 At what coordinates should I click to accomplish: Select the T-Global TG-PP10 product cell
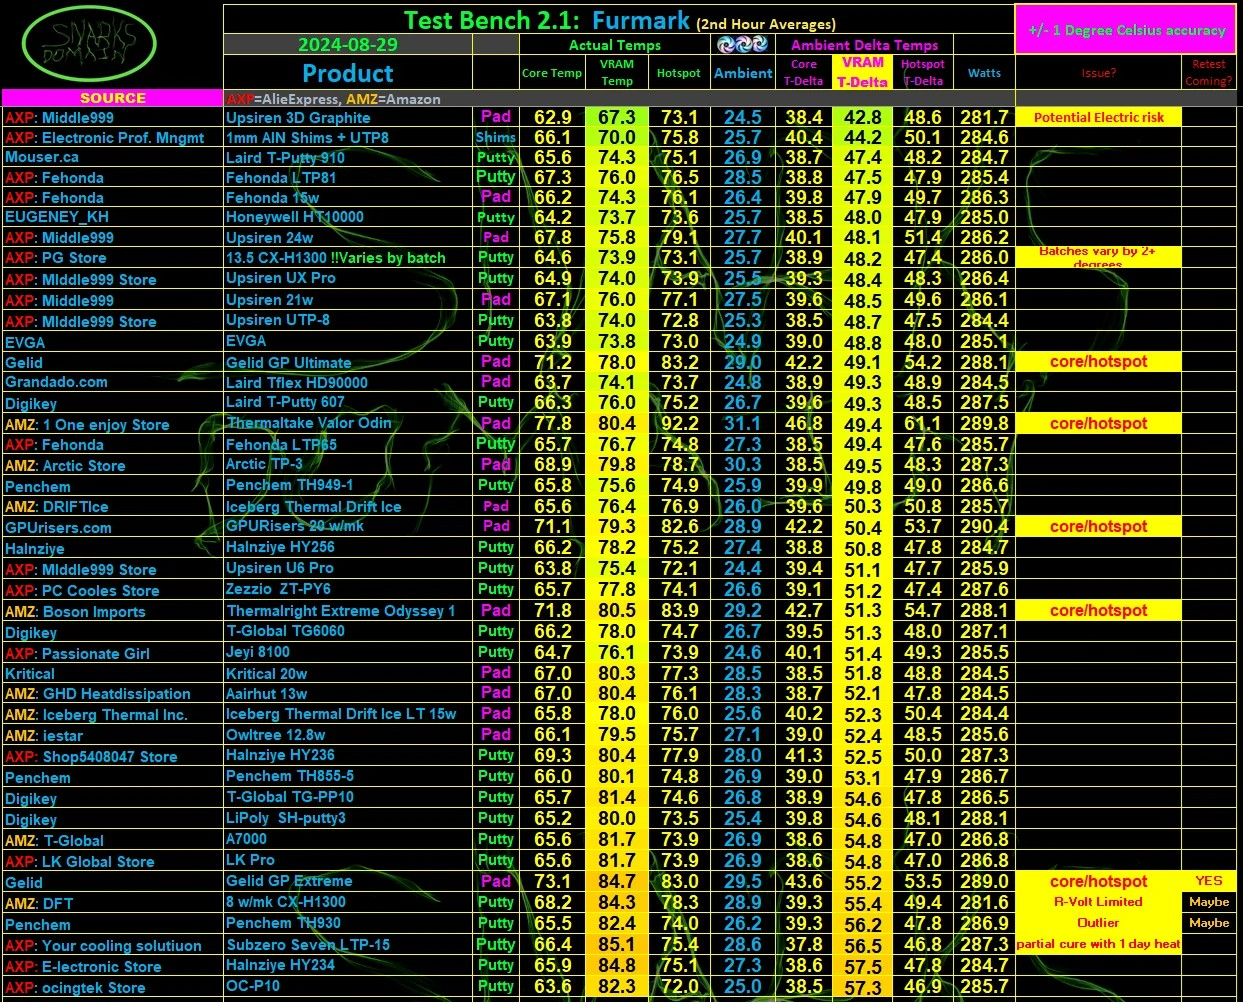click(x=348, y=797)
